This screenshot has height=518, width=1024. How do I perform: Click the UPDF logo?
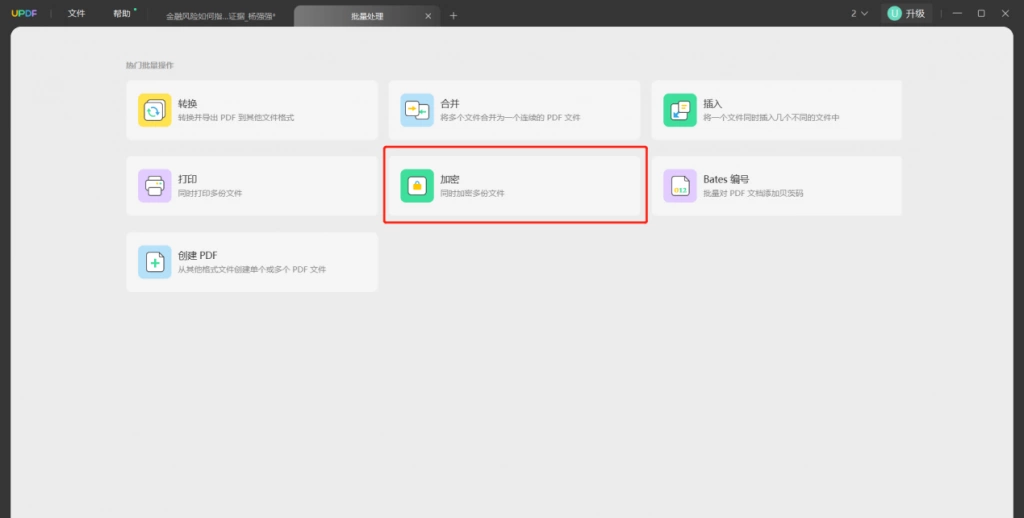[x=24, y=14]
